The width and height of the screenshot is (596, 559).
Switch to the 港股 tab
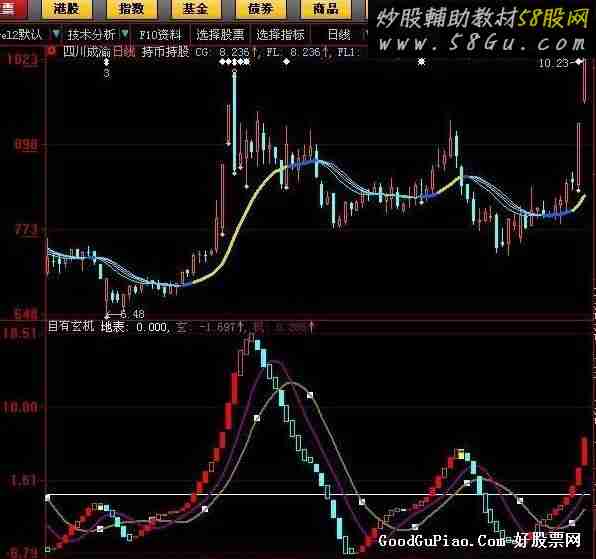pos(67,8)
